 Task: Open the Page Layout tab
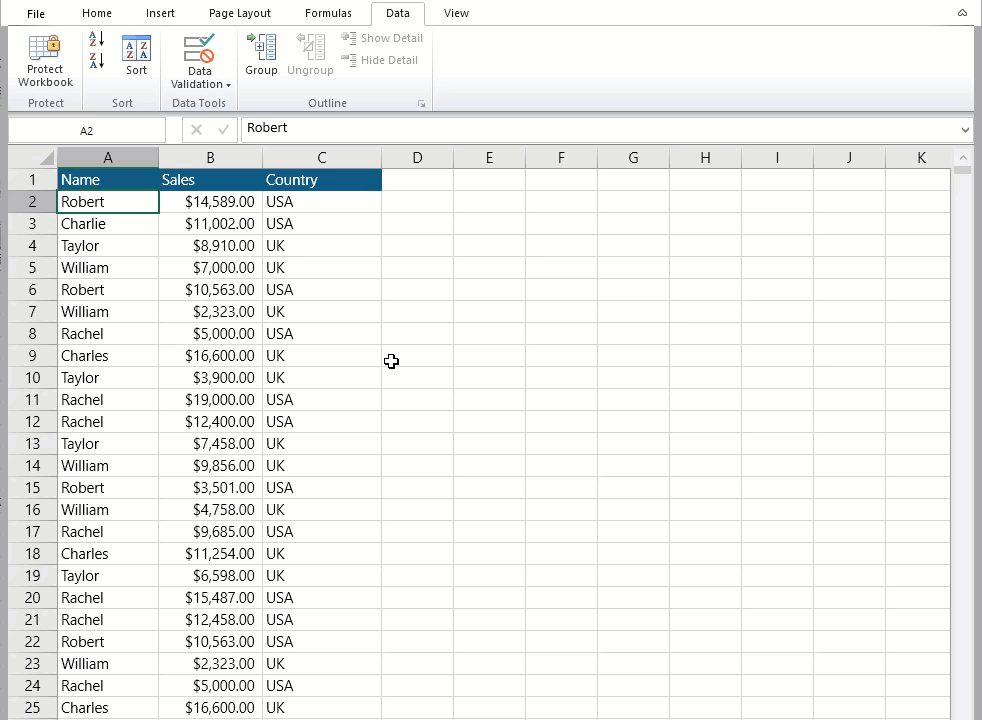pos(240,13)
